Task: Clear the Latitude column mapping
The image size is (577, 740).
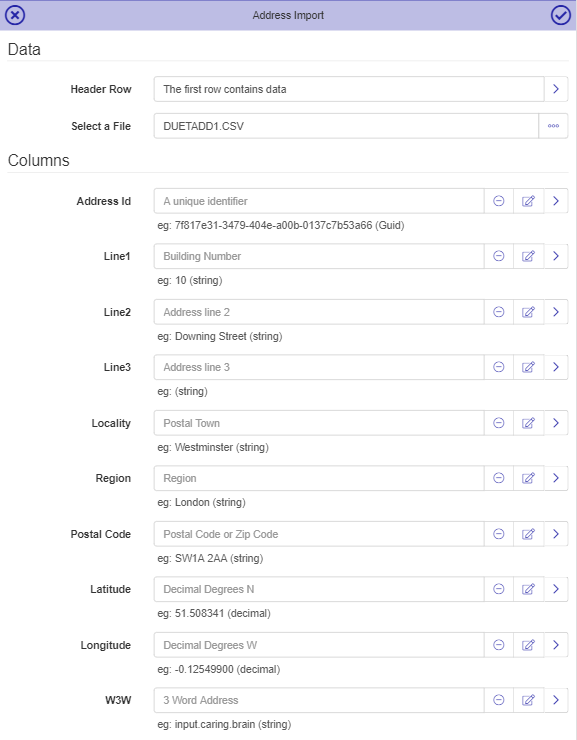Action: coord(499,589)
